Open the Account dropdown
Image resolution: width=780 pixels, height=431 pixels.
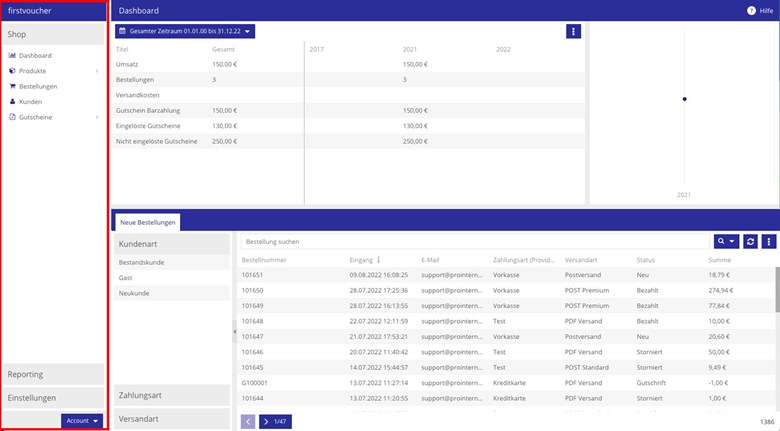click(82, 421)
